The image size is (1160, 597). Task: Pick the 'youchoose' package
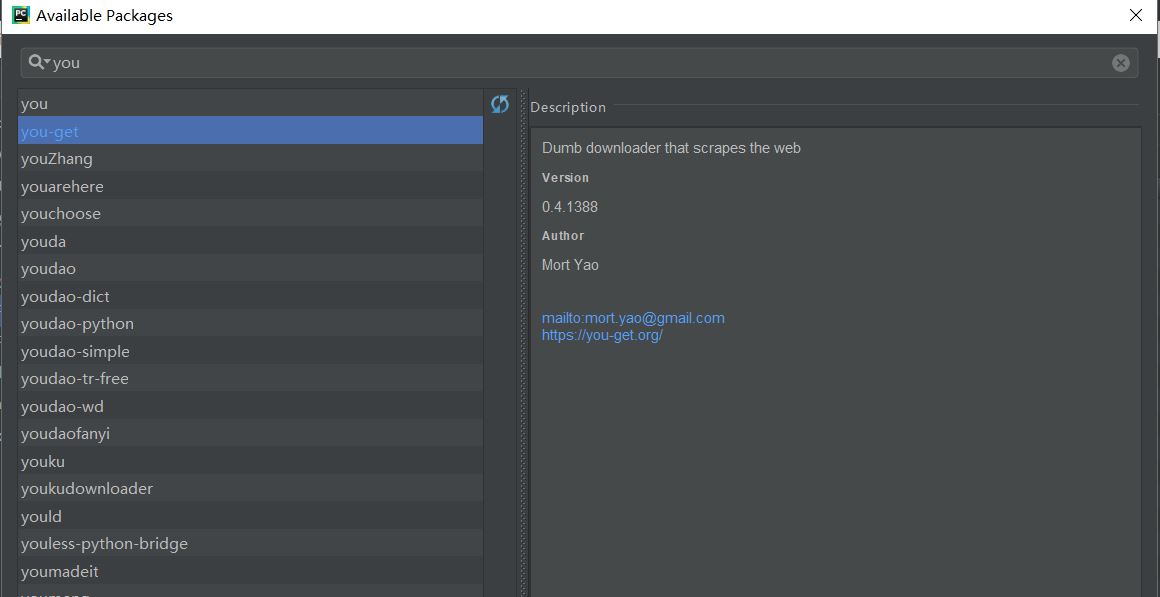61,214
